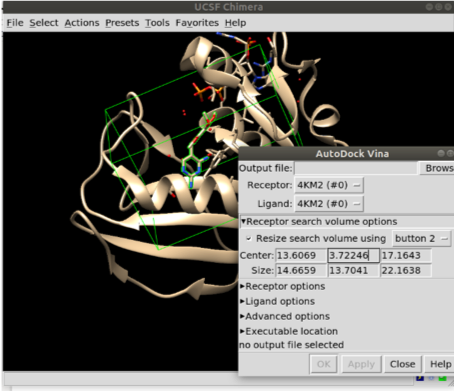This screenshot has width=454, height=391.
Task: Open the Help menu in menu bar
Action: pos(235,23)
